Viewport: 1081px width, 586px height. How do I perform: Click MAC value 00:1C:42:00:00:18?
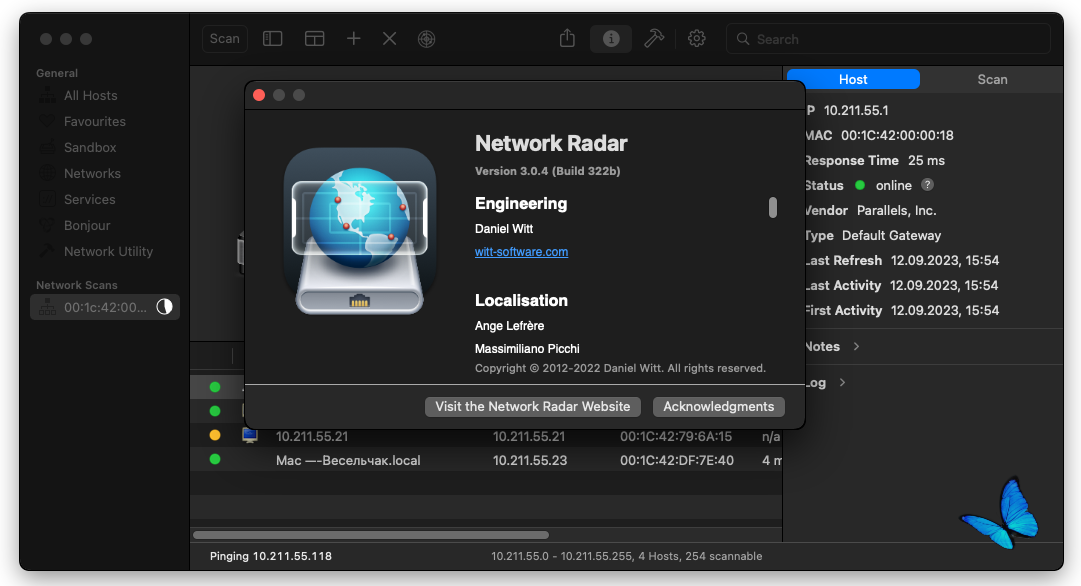pyautogui.click(x=897, y=136)
